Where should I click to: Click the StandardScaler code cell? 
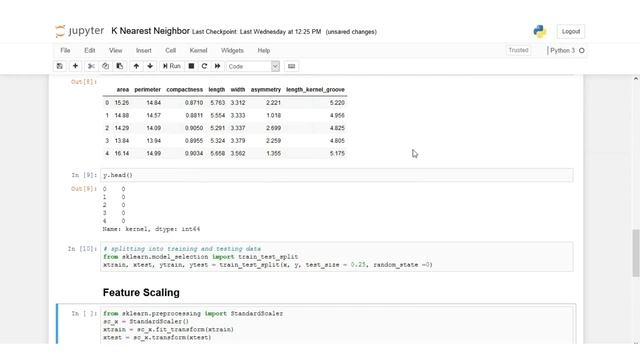click(336, 325)
